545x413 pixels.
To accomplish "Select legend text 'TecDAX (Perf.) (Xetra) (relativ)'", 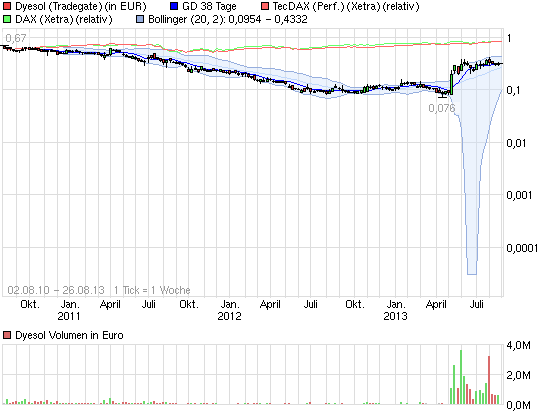I will tap(346, 6).
